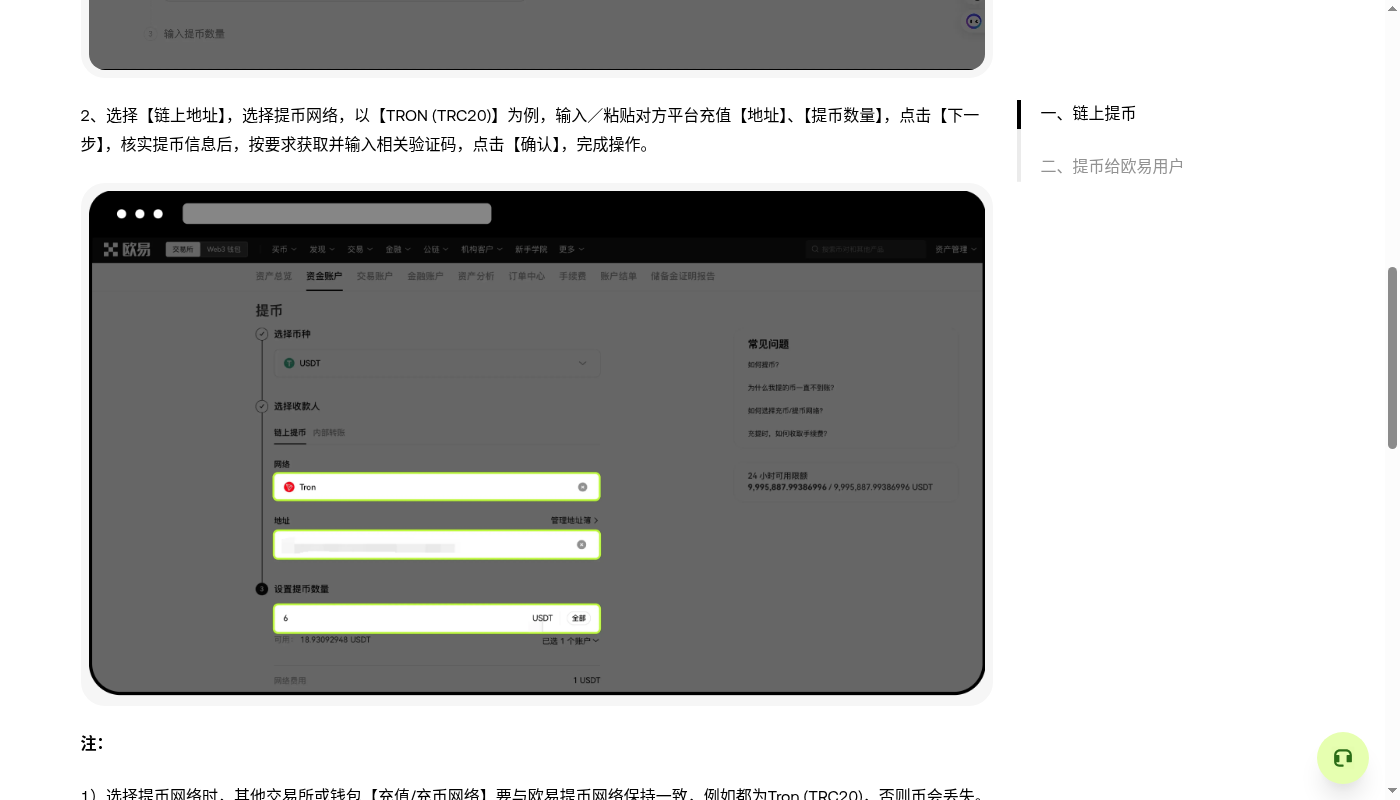Open the 订单中心 tab
Viewport: 1400px width, 800px height.
point(527,276)
